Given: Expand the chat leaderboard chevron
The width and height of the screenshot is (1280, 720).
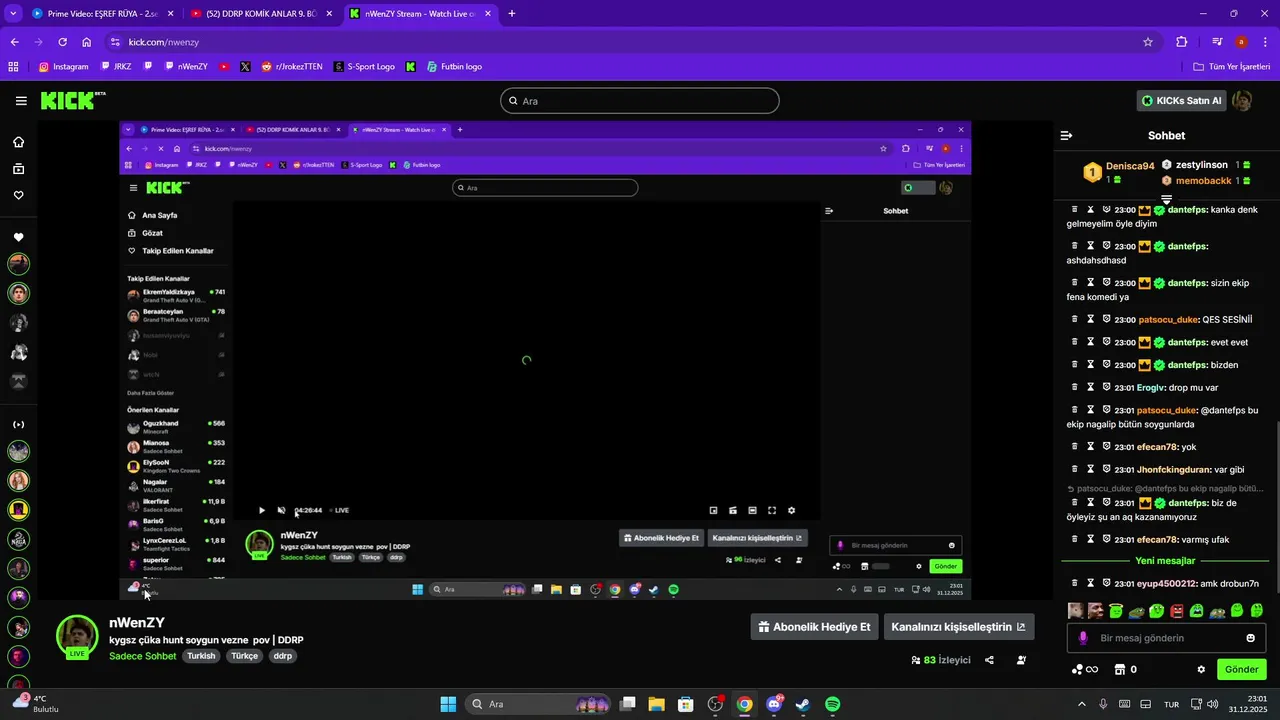Looking at the screenshot, I should tap(1166, 199).
